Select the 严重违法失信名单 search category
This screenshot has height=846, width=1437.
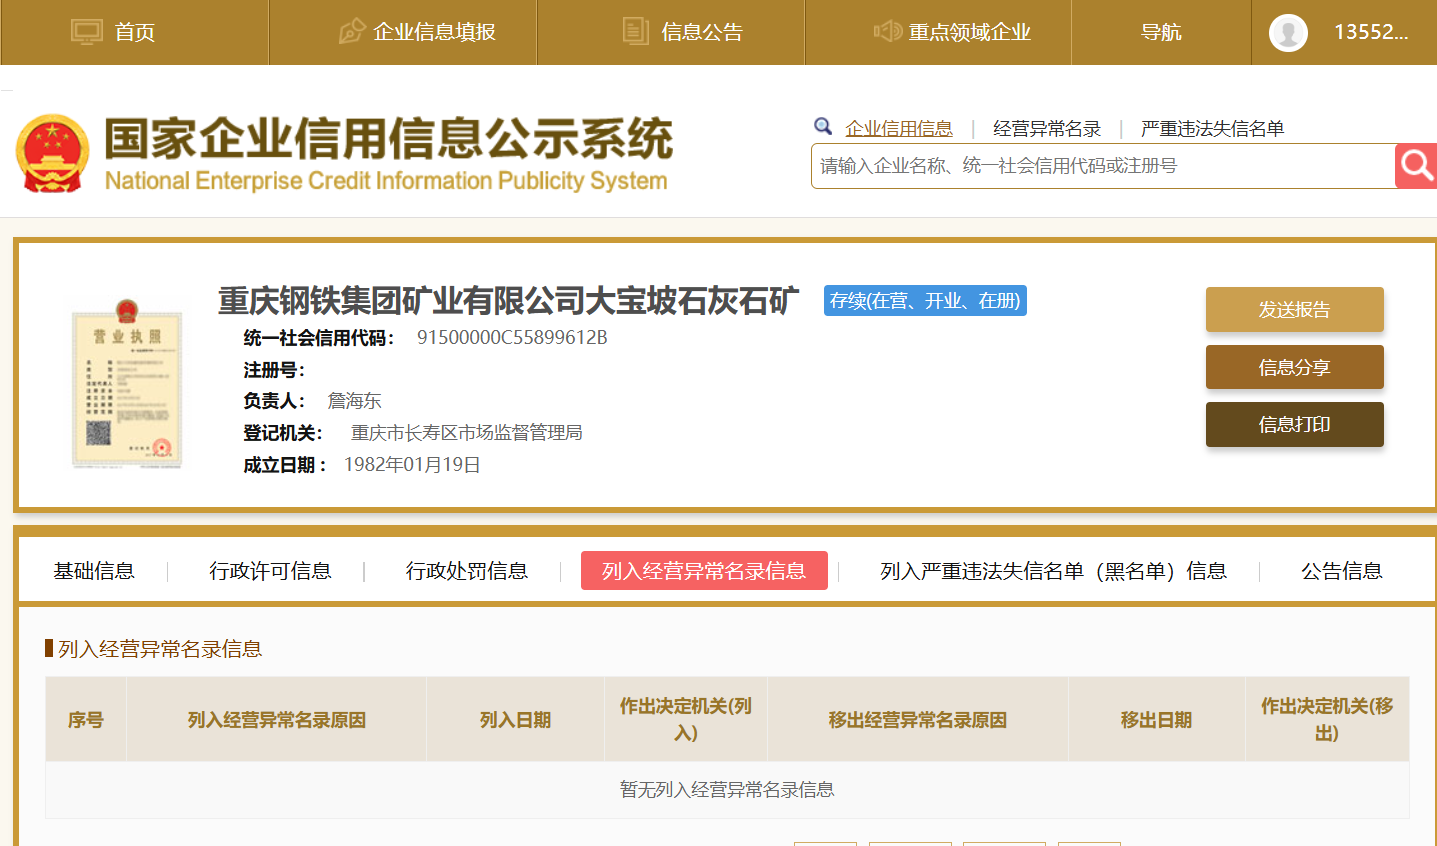click(1212, 128)
